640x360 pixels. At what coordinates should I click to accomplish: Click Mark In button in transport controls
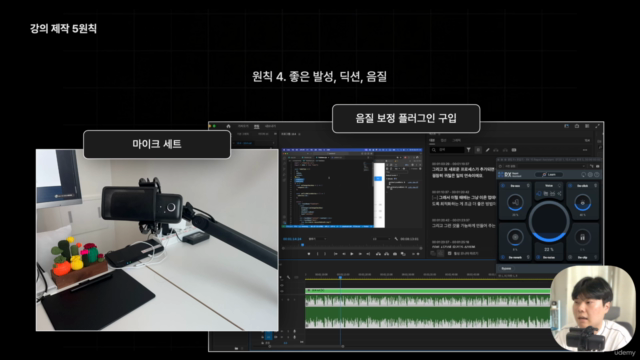(317, 254)
